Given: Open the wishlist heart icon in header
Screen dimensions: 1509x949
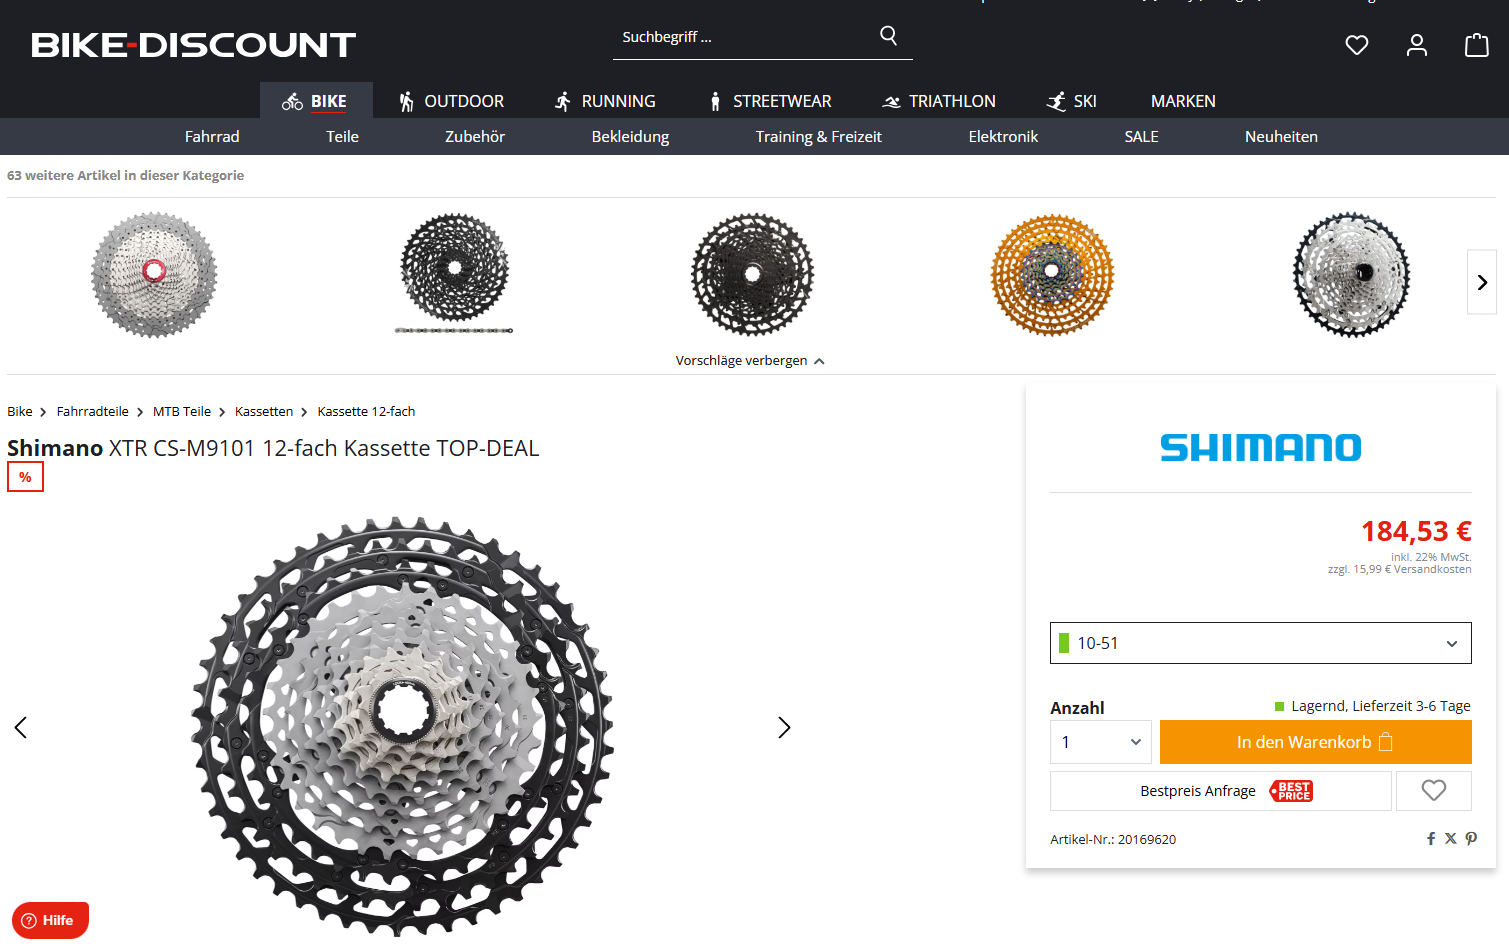Looking at the screenshot, I should coord(1356,45).
